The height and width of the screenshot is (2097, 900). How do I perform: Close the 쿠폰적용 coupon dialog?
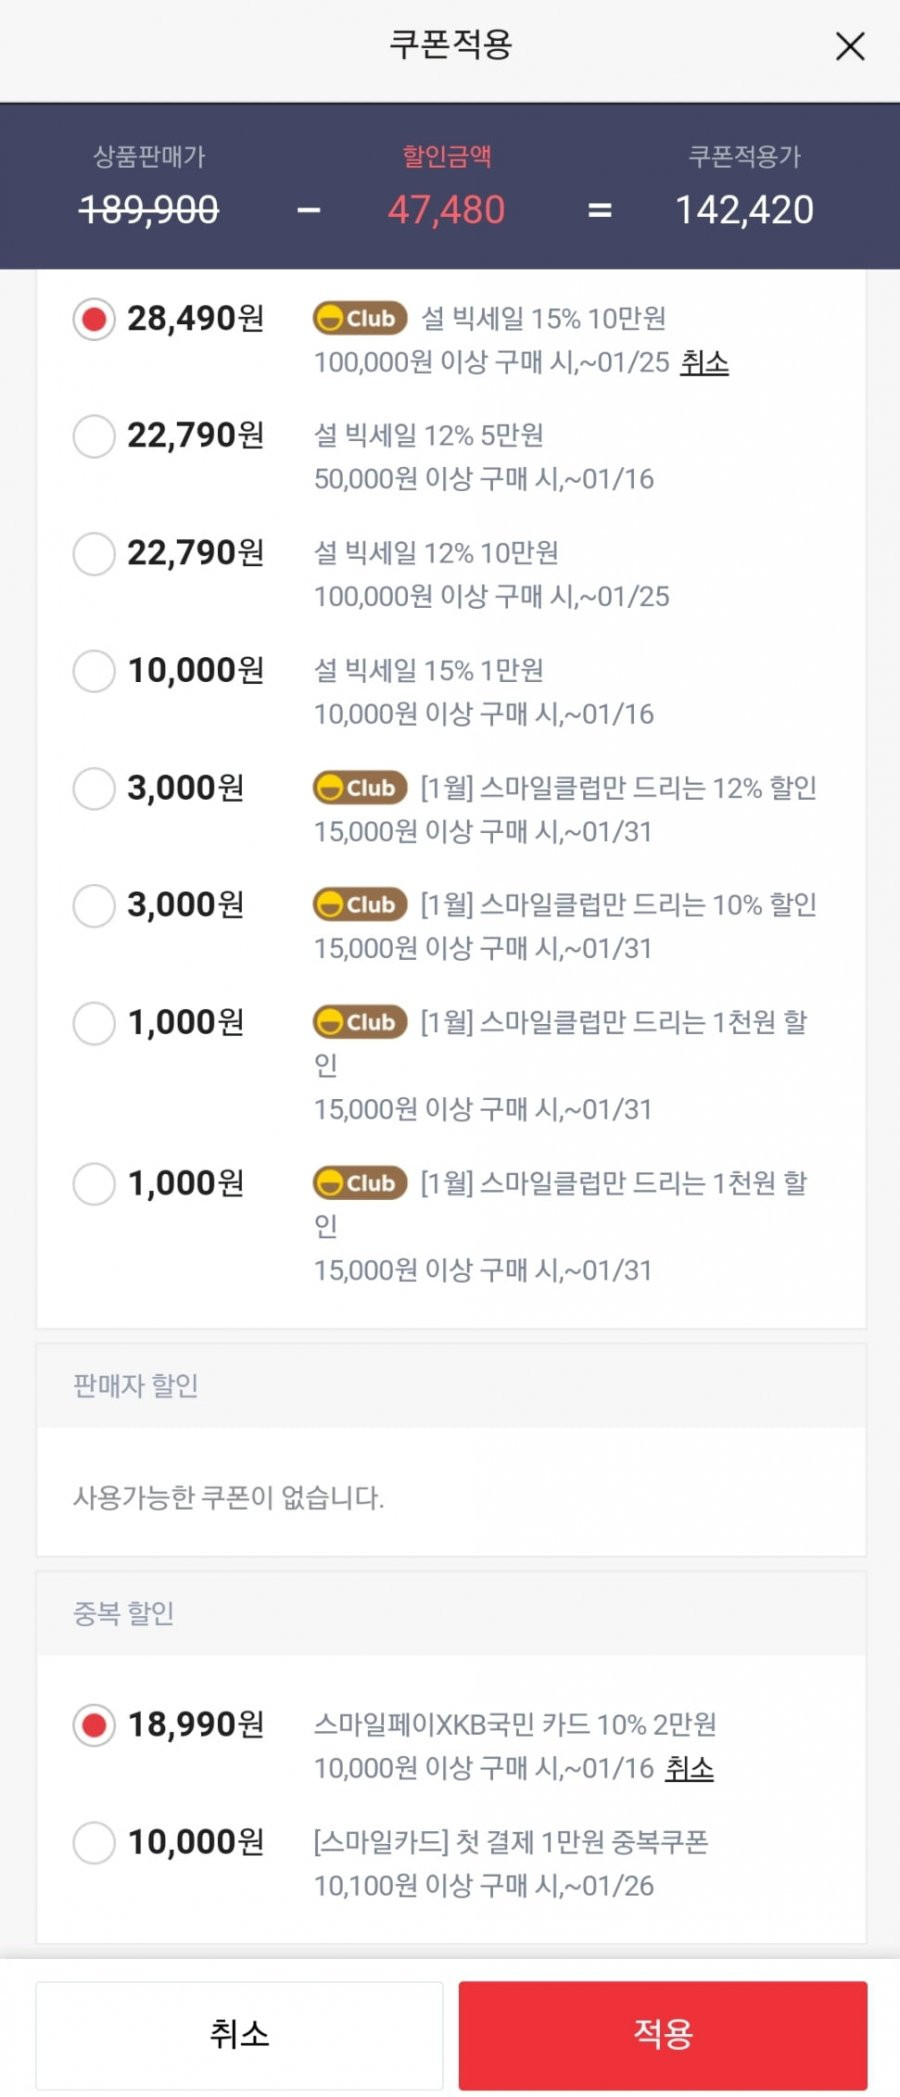pos(850,46)
